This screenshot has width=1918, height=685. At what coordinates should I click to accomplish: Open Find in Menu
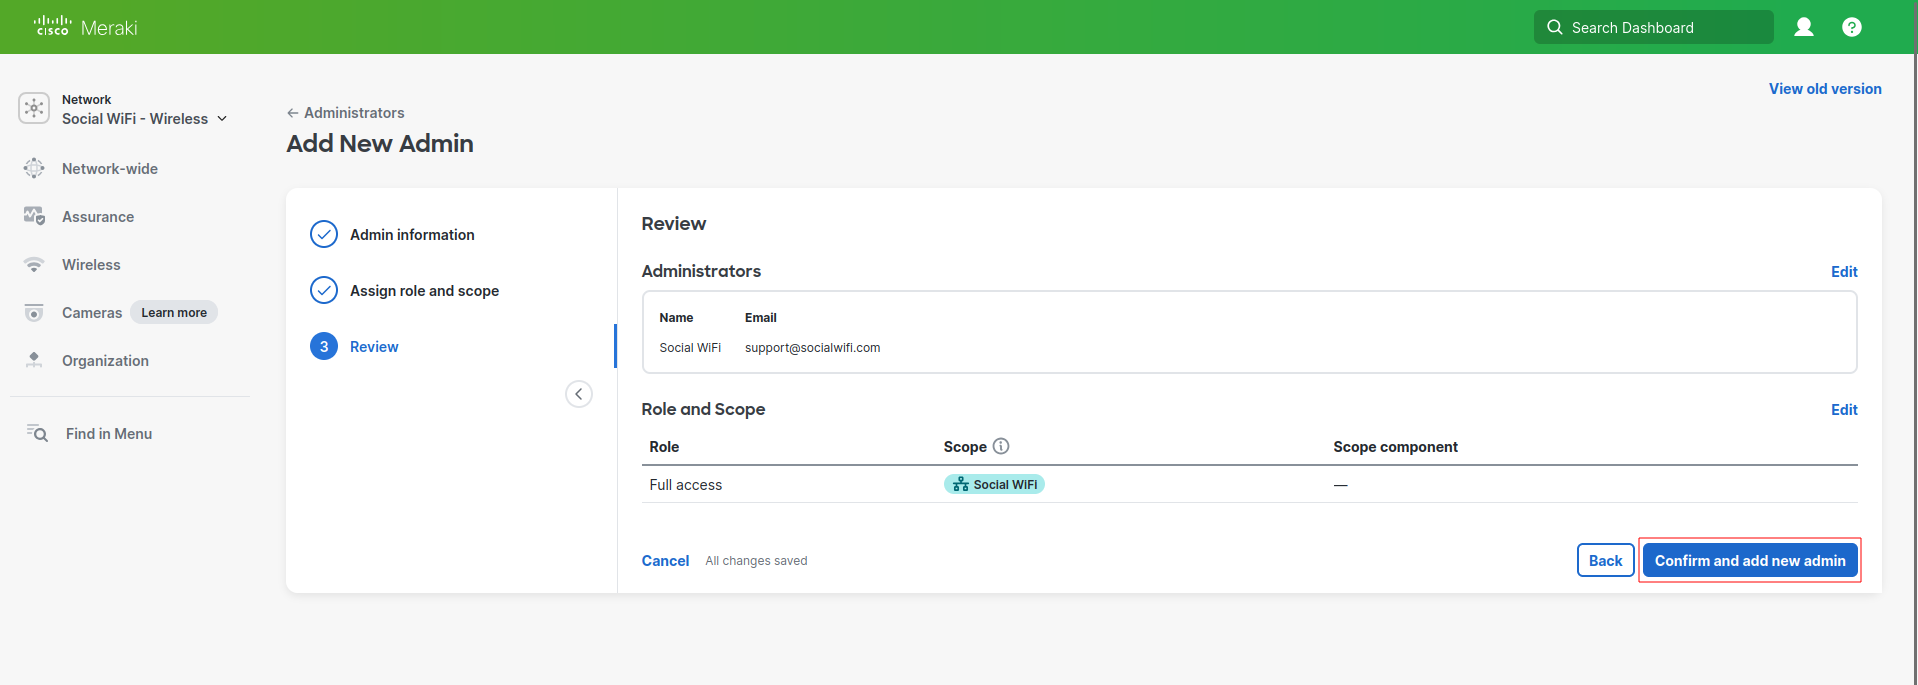click(108, 434)
